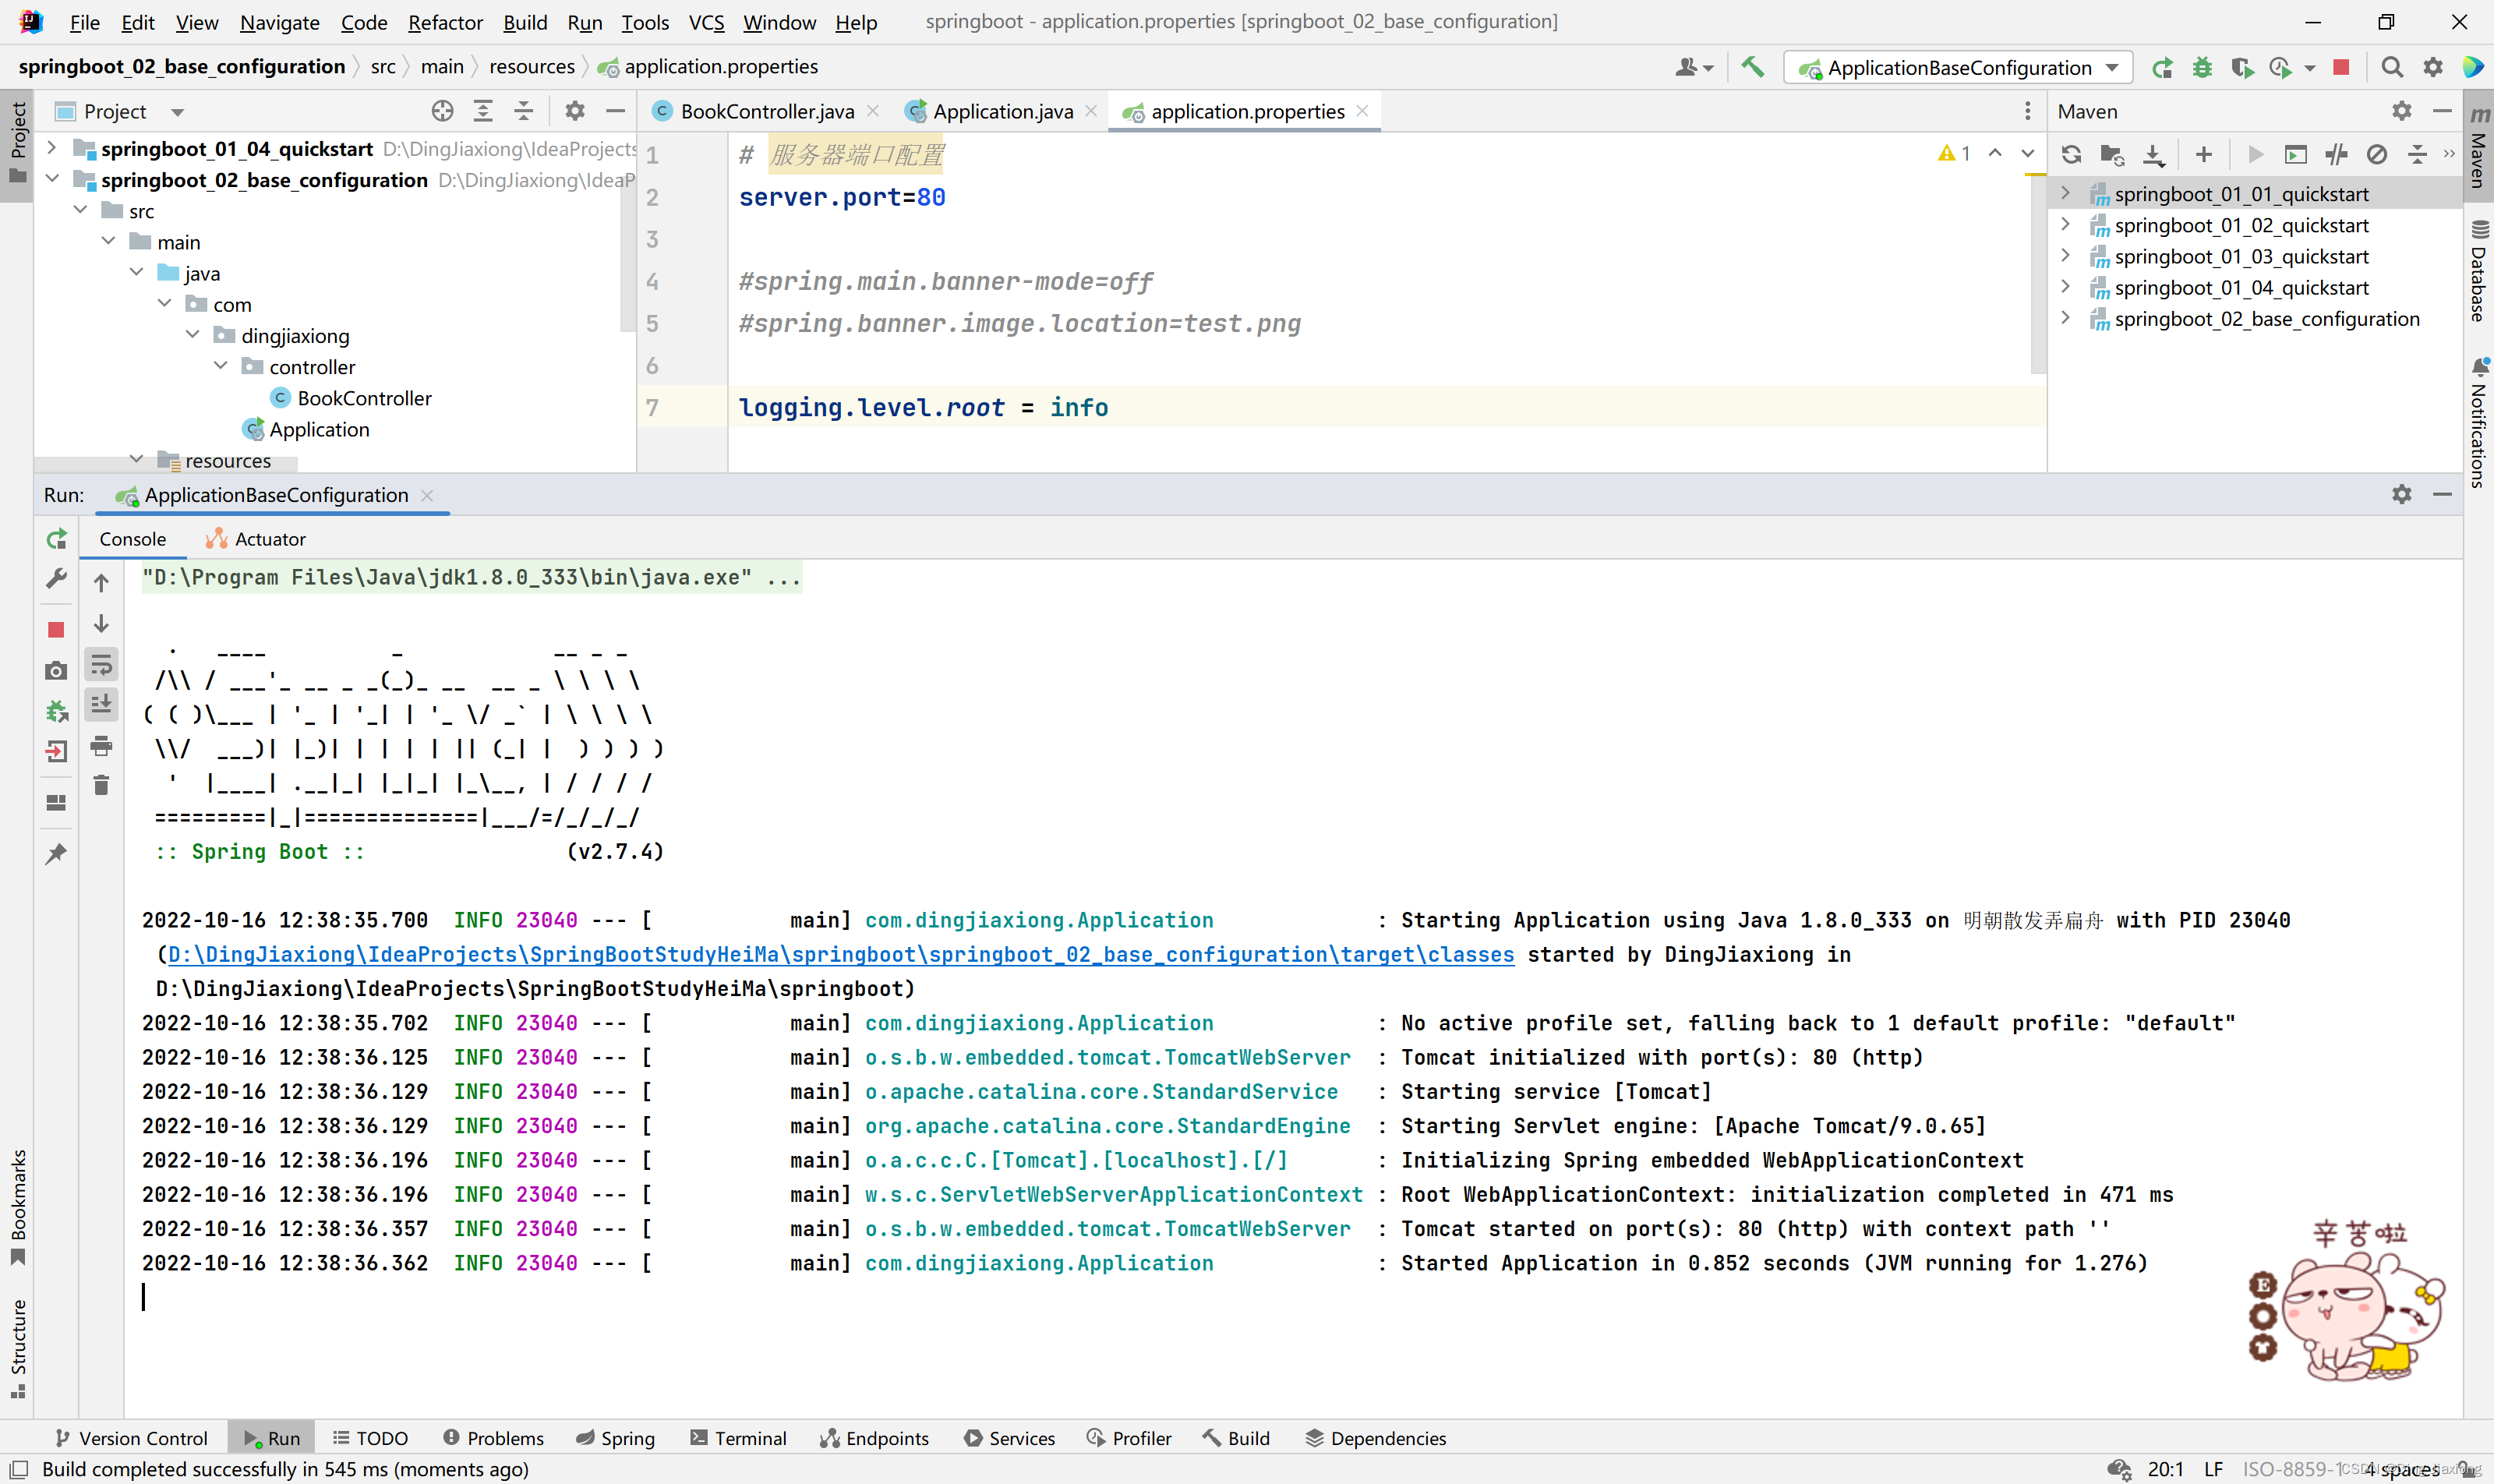
Task: Debug ApplicationBaseConfiguration with bug icon
Action: [x=2202, y=67]
